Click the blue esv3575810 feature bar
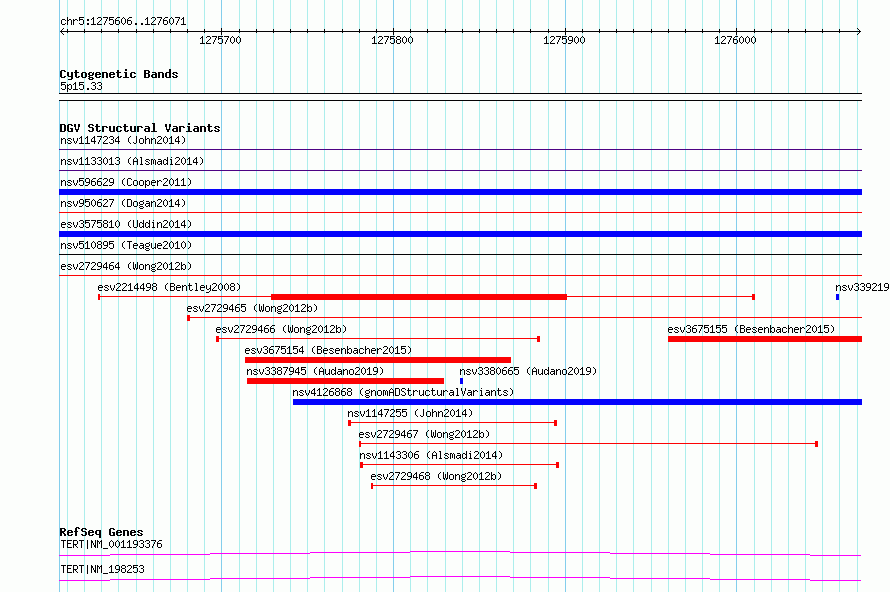 click(460, 234)
